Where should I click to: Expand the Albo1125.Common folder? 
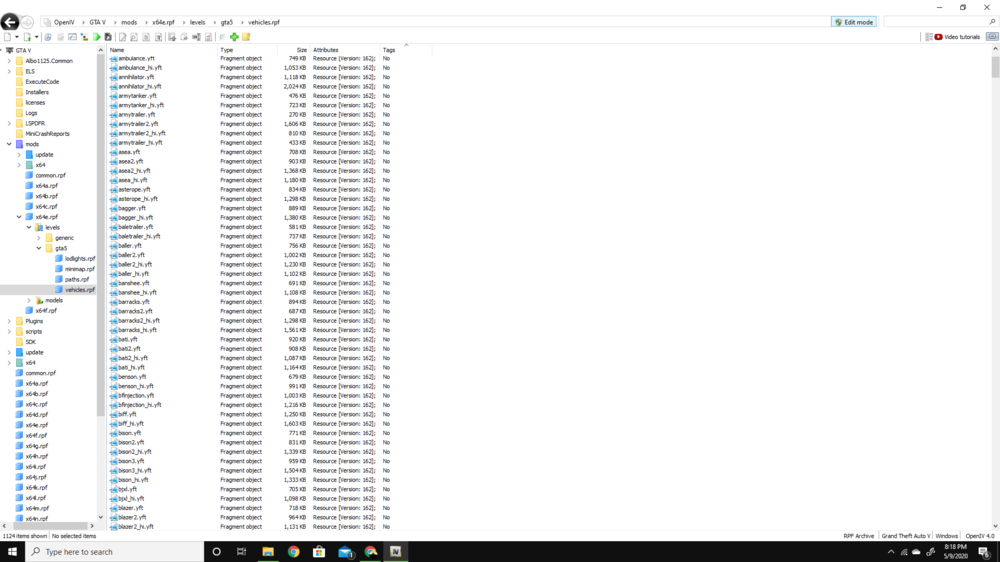click(x=9, y=61)
